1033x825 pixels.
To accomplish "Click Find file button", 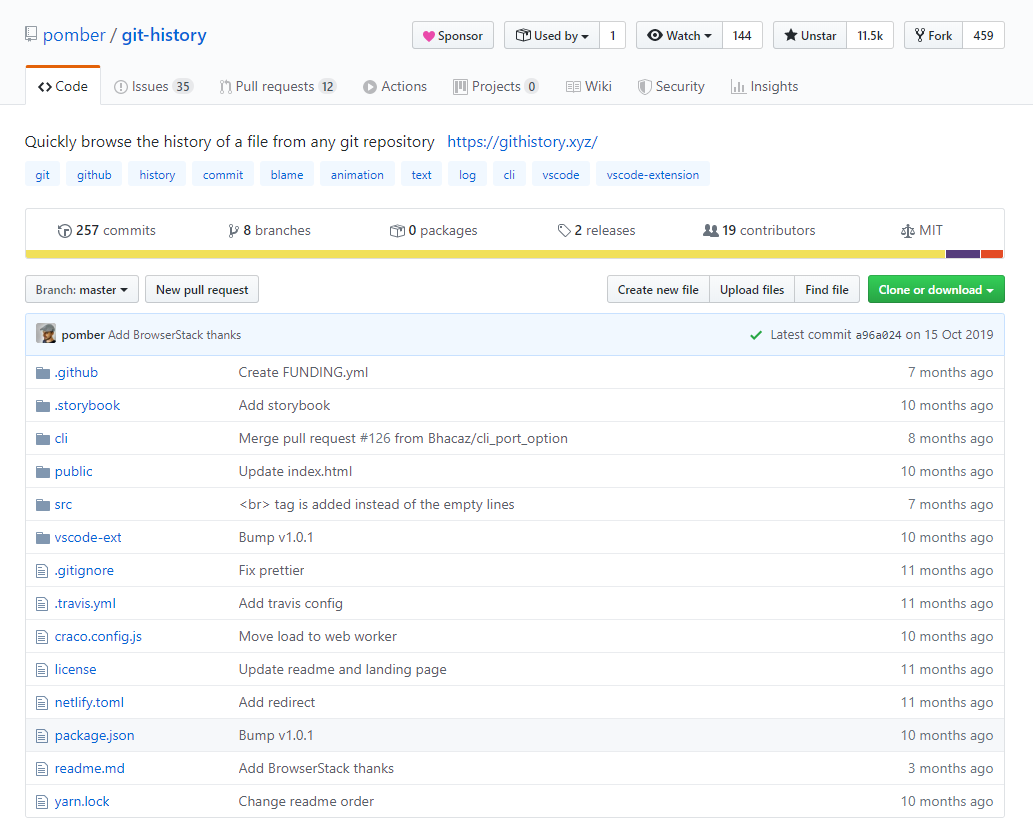I will (x=827, y=289).
